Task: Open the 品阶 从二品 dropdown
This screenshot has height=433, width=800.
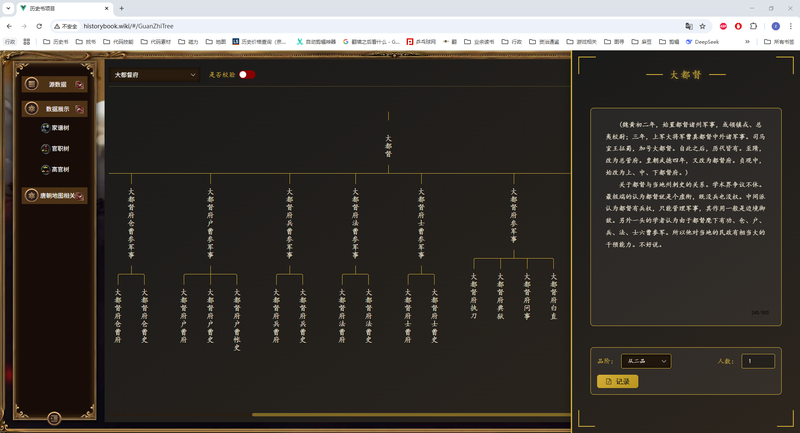Action: coord(645,361)
